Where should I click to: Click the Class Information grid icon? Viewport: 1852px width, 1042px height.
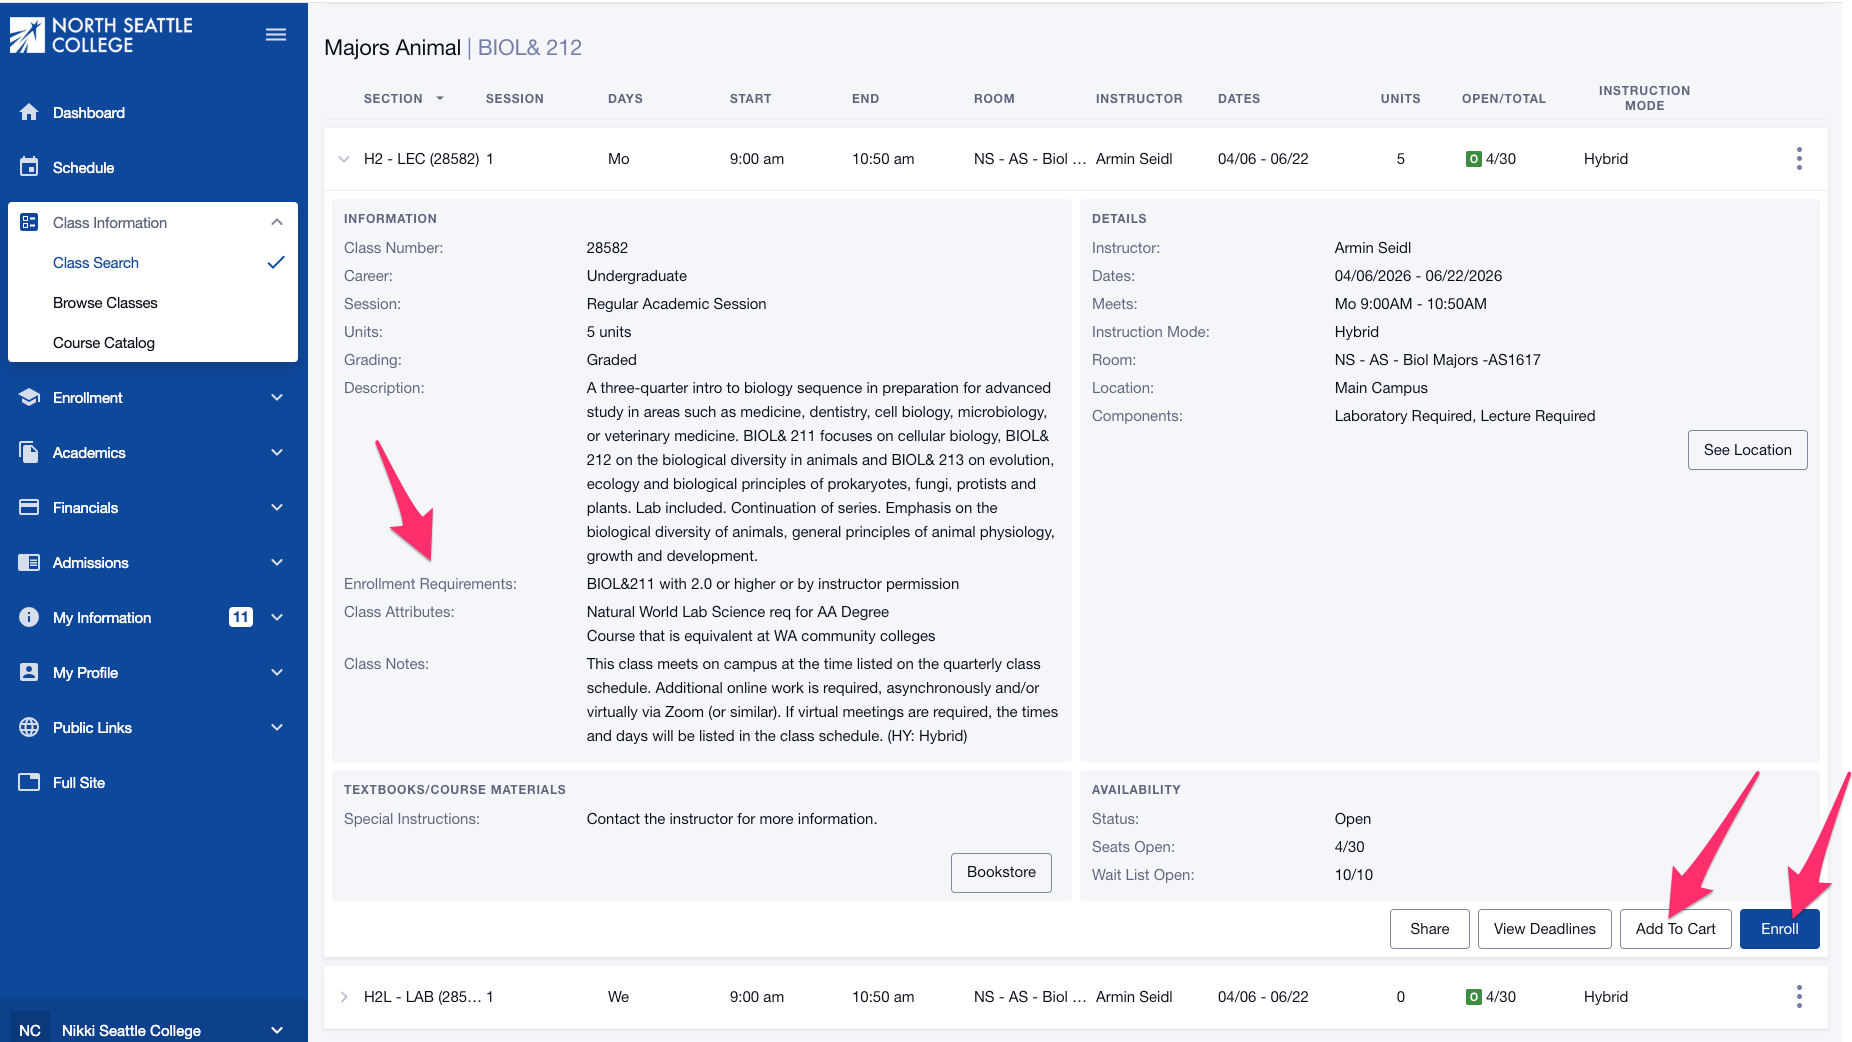(x=29, y=221)
